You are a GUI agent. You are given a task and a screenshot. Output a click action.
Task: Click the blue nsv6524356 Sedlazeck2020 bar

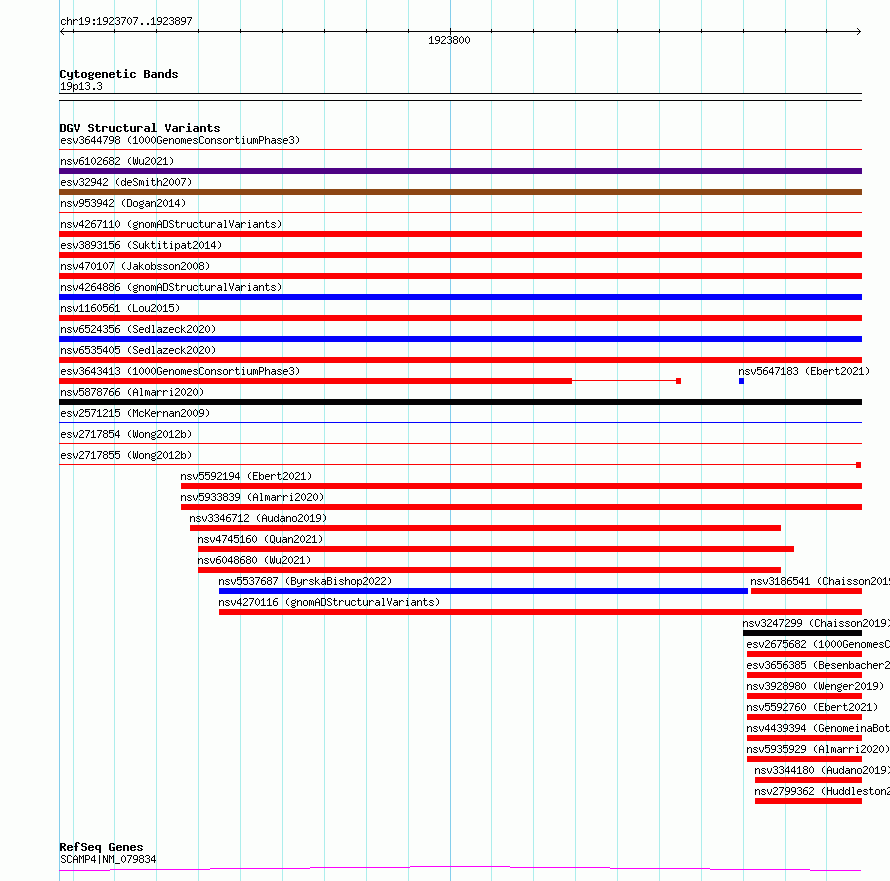click(x=460, y=339)
